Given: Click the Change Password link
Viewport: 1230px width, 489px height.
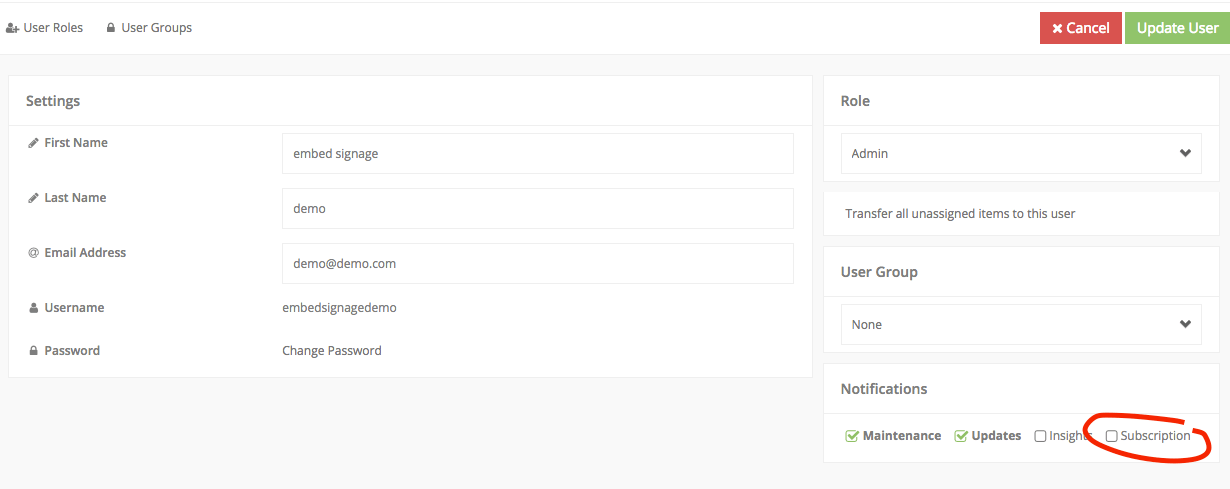Looking at the screenshot, I should tap(332, 351).
